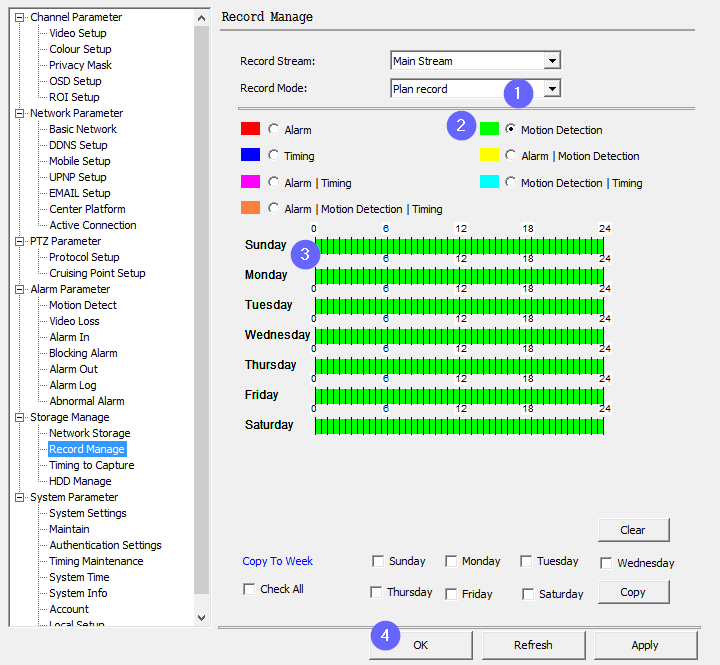This screenshot has width=720, height=665.
Task: Click the Monday schedule time bar
Action: [x=459, y=276]
